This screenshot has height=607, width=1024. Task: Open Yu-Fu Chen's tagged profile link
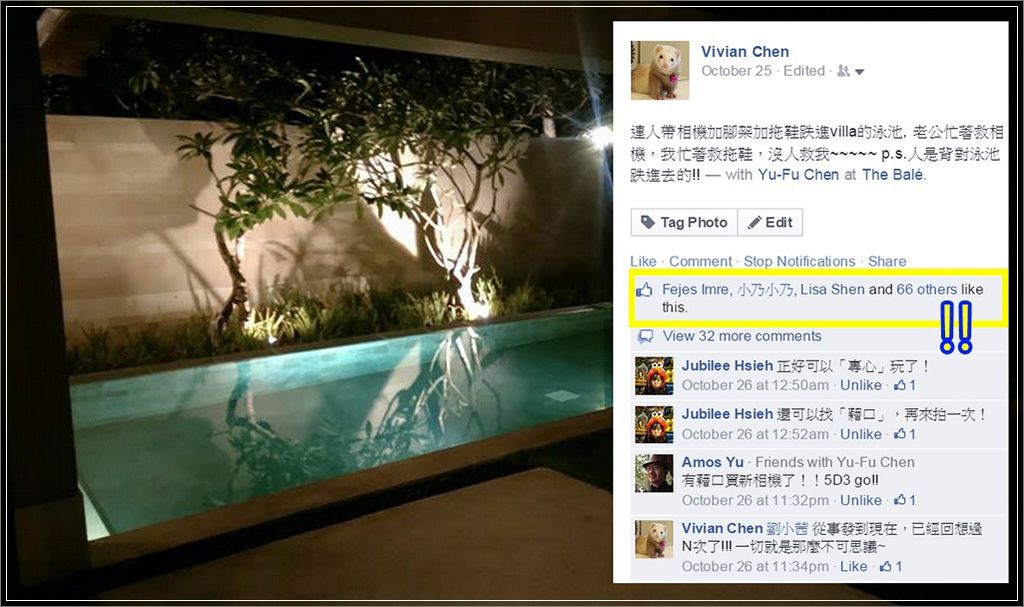[x=798, y=174]
